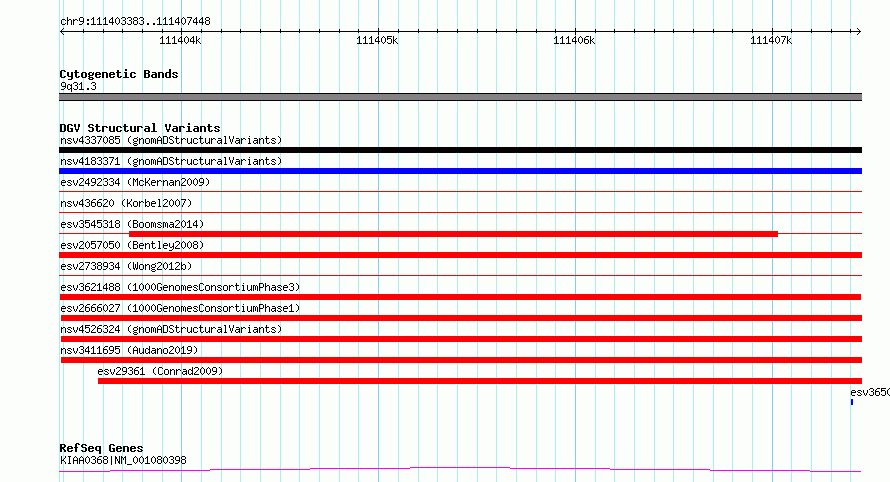
Task: Click the 111407k ruler position
Action: click(x=771, y=40)
